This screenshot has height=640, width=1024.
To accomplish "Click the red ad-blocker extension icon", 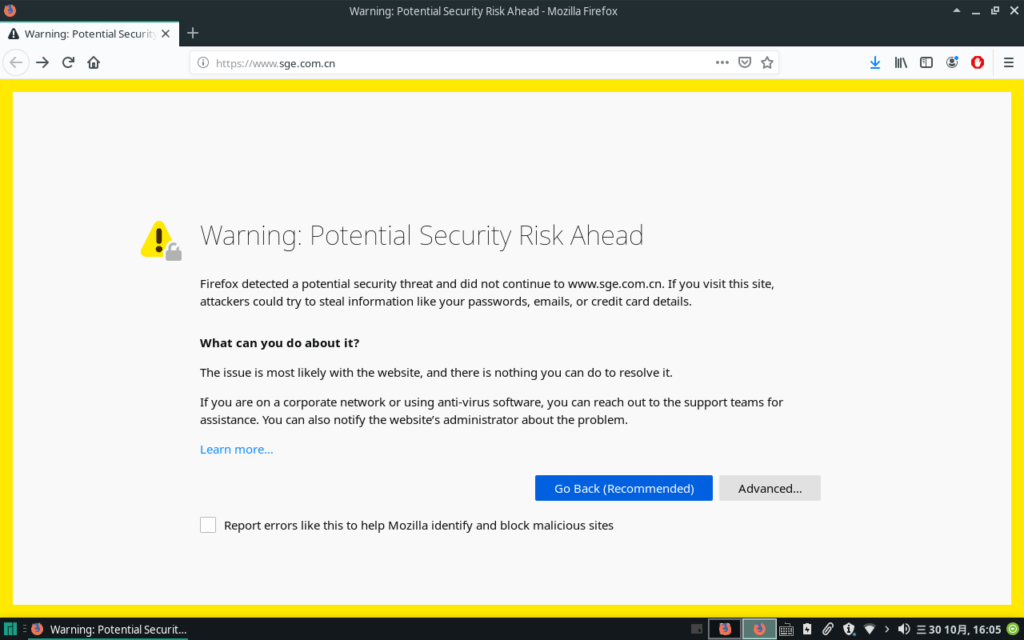I will click(x=977, y=62).
